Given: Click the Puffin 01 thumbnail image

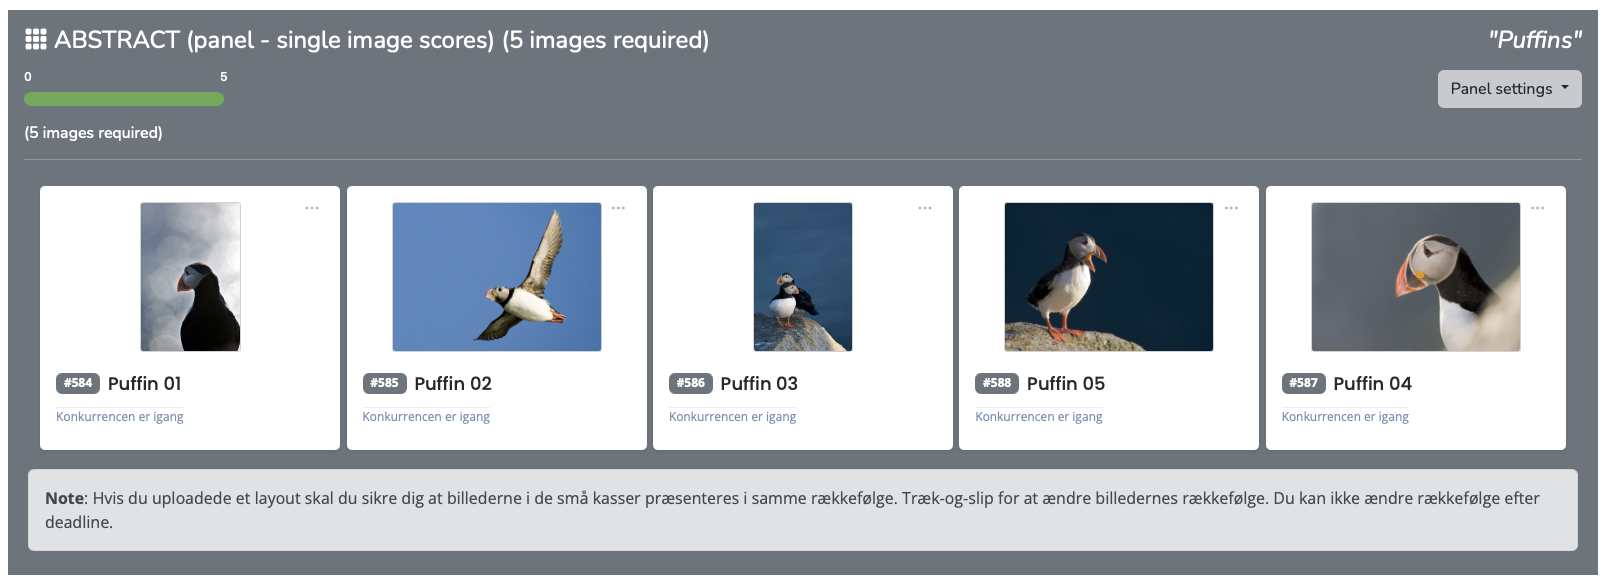Looking at the screenshot, I should [190, 277].
